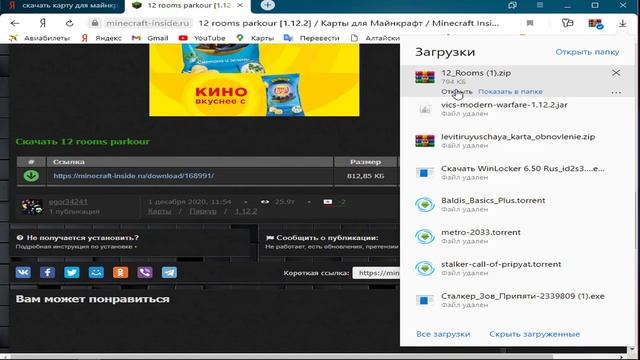The image size is (640, 360).
Task: Open Yandex home via the Я toolbar icon
Action: point(42,23)
